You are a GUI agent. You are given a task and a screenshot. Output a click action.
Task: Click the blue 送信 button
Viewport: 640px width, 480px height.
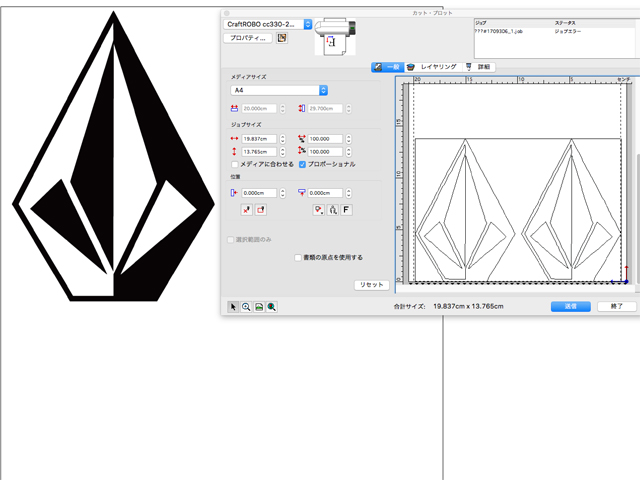(x=571, y=307)
